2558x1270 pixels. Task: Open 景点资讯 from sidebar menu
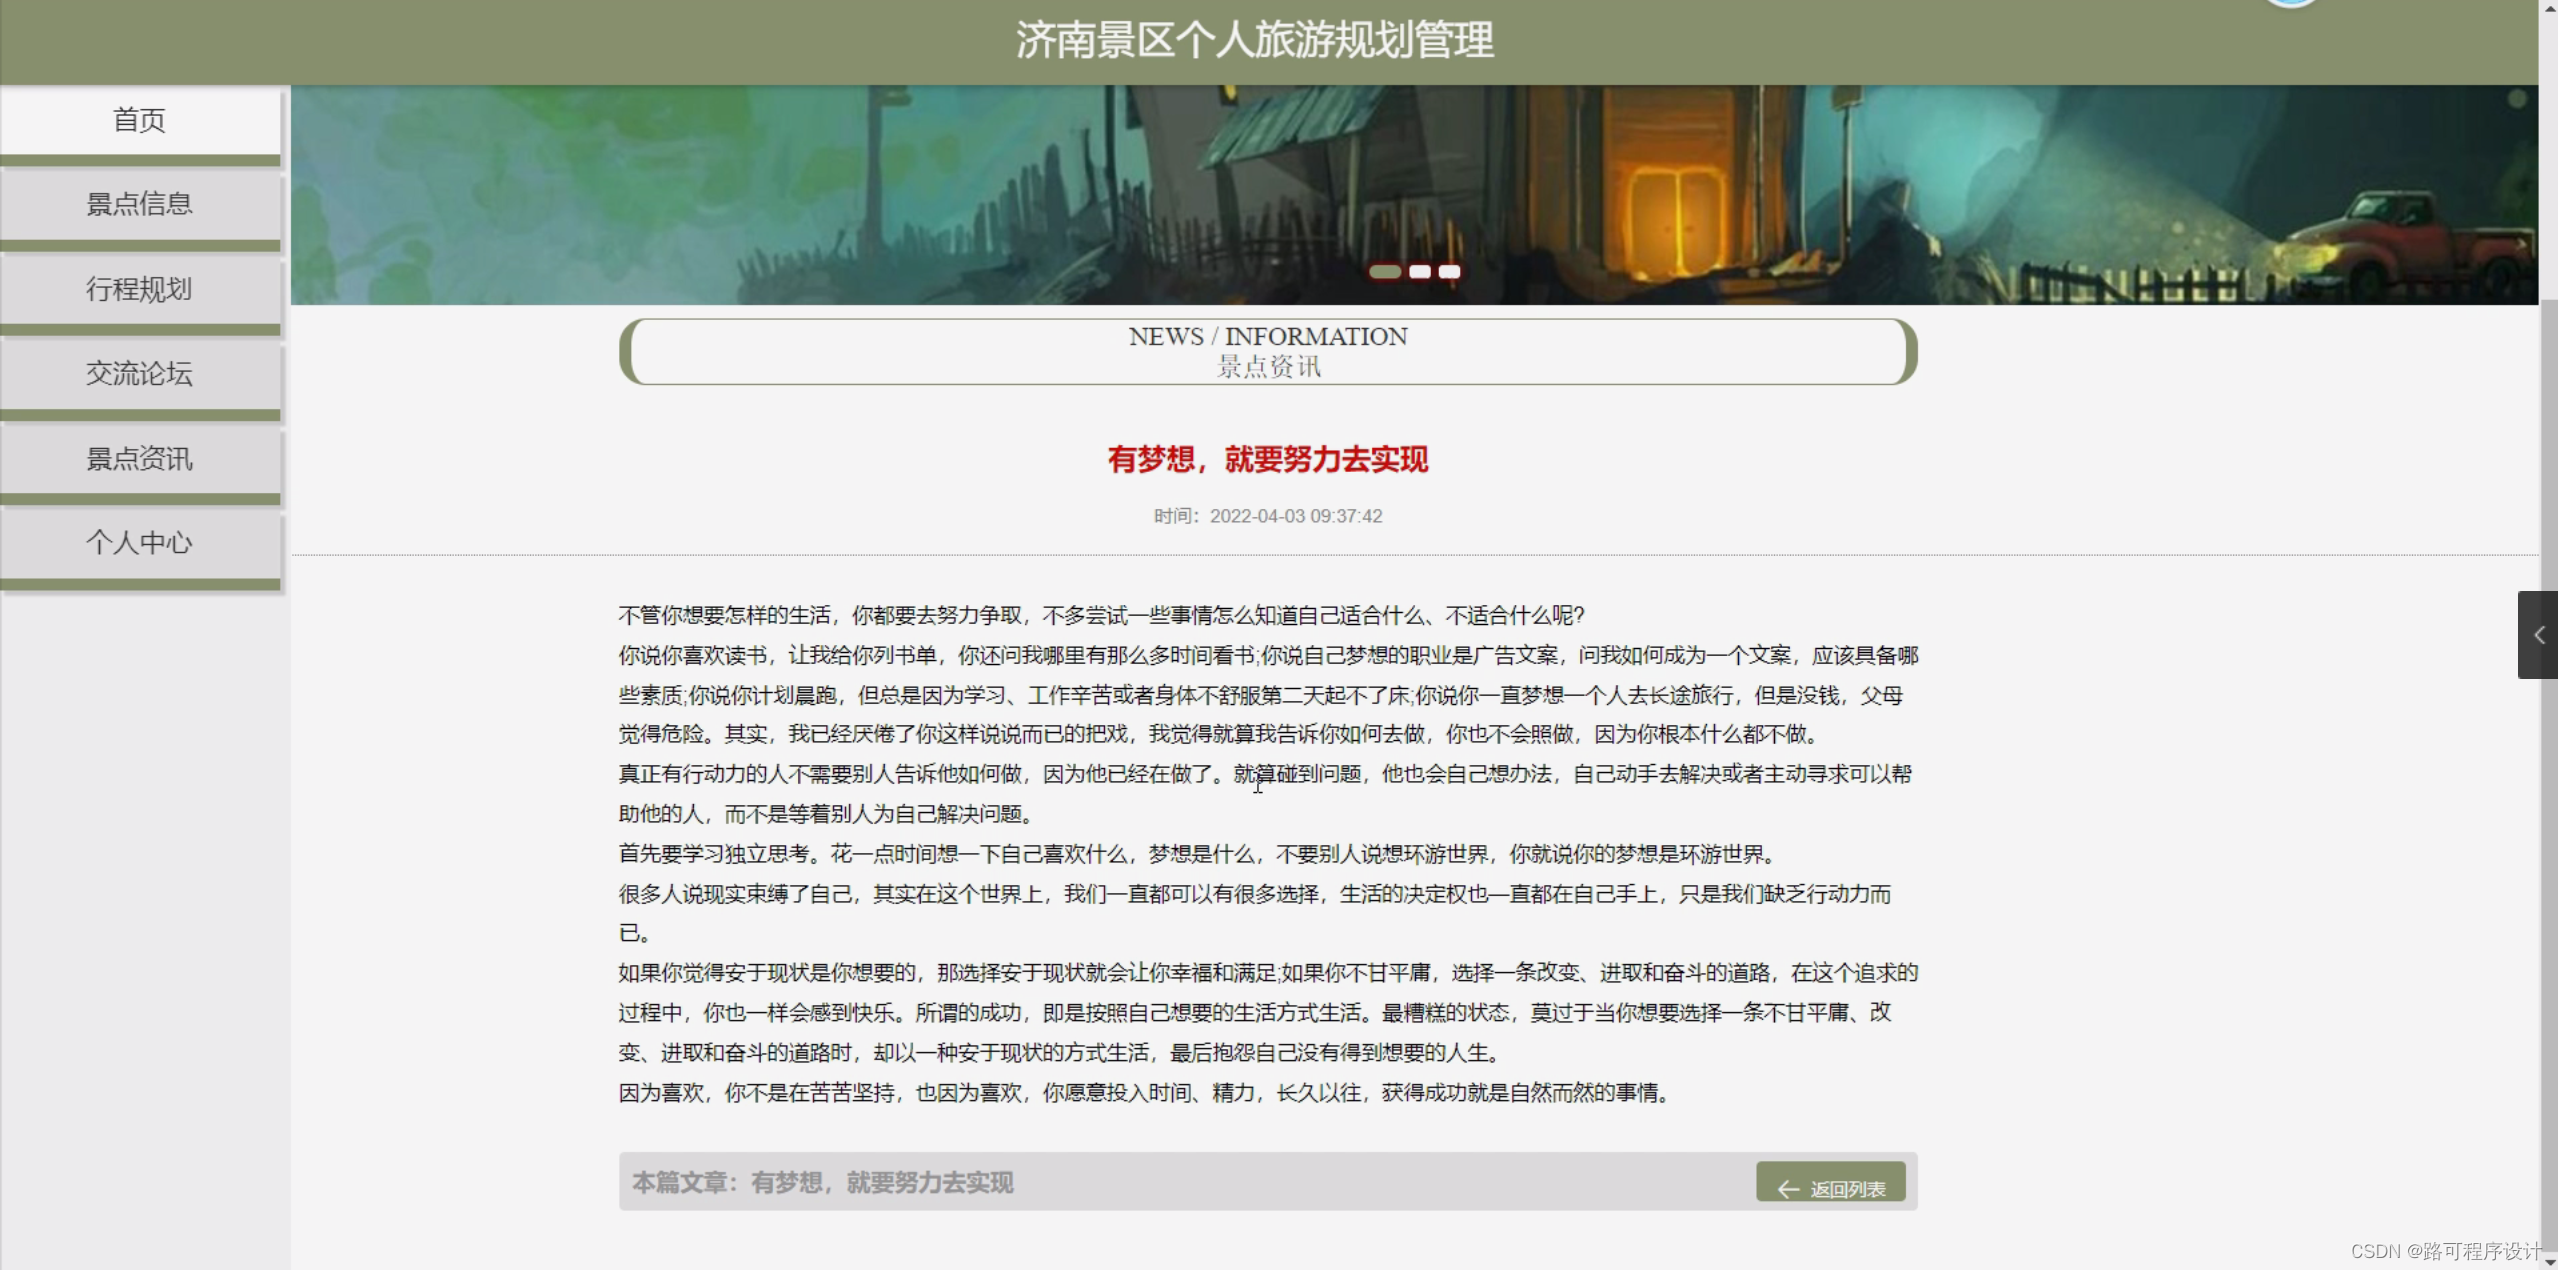(139, 459)
